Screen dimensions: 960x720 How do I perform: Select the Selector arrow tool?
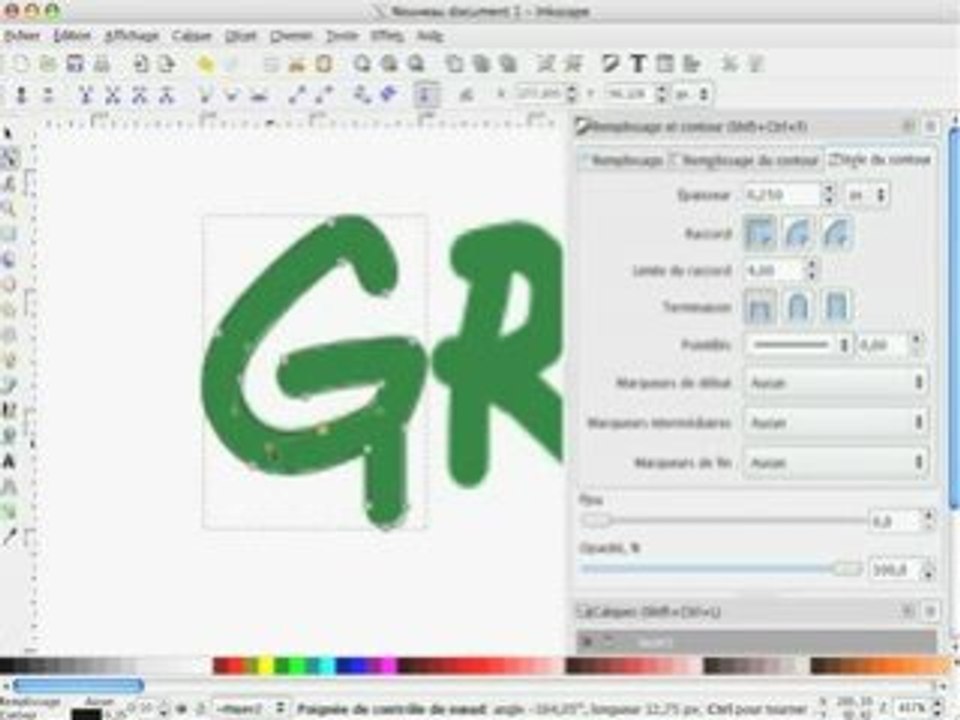(x=9, y=133)
